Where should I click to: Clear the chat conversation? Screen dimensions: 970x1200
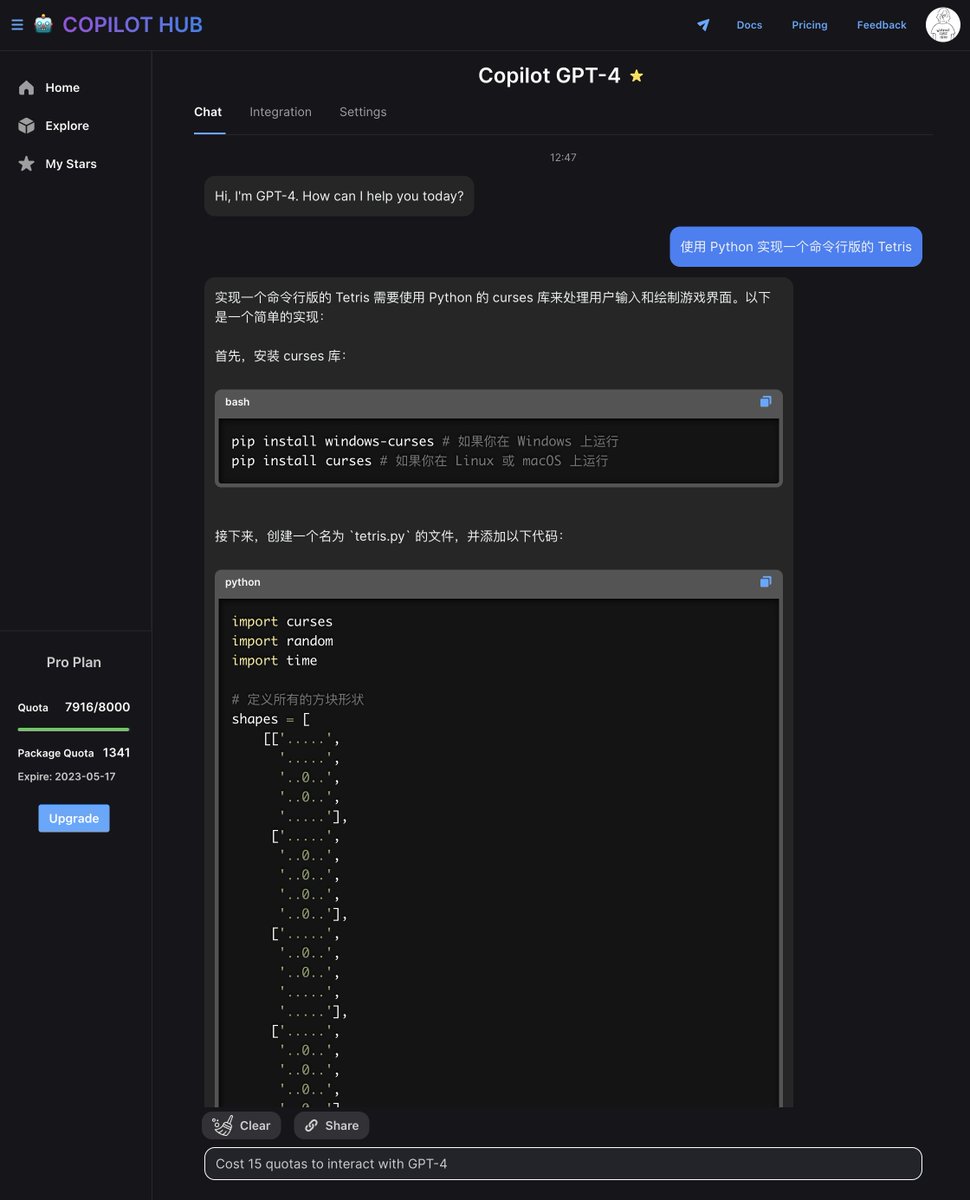tap(241, 1125)
